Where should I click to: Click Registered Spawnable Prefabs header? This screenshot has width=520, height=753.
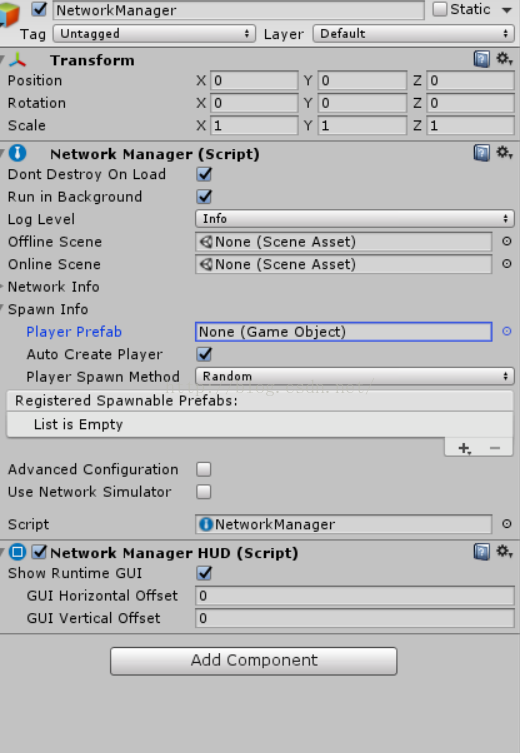(260, 401)
